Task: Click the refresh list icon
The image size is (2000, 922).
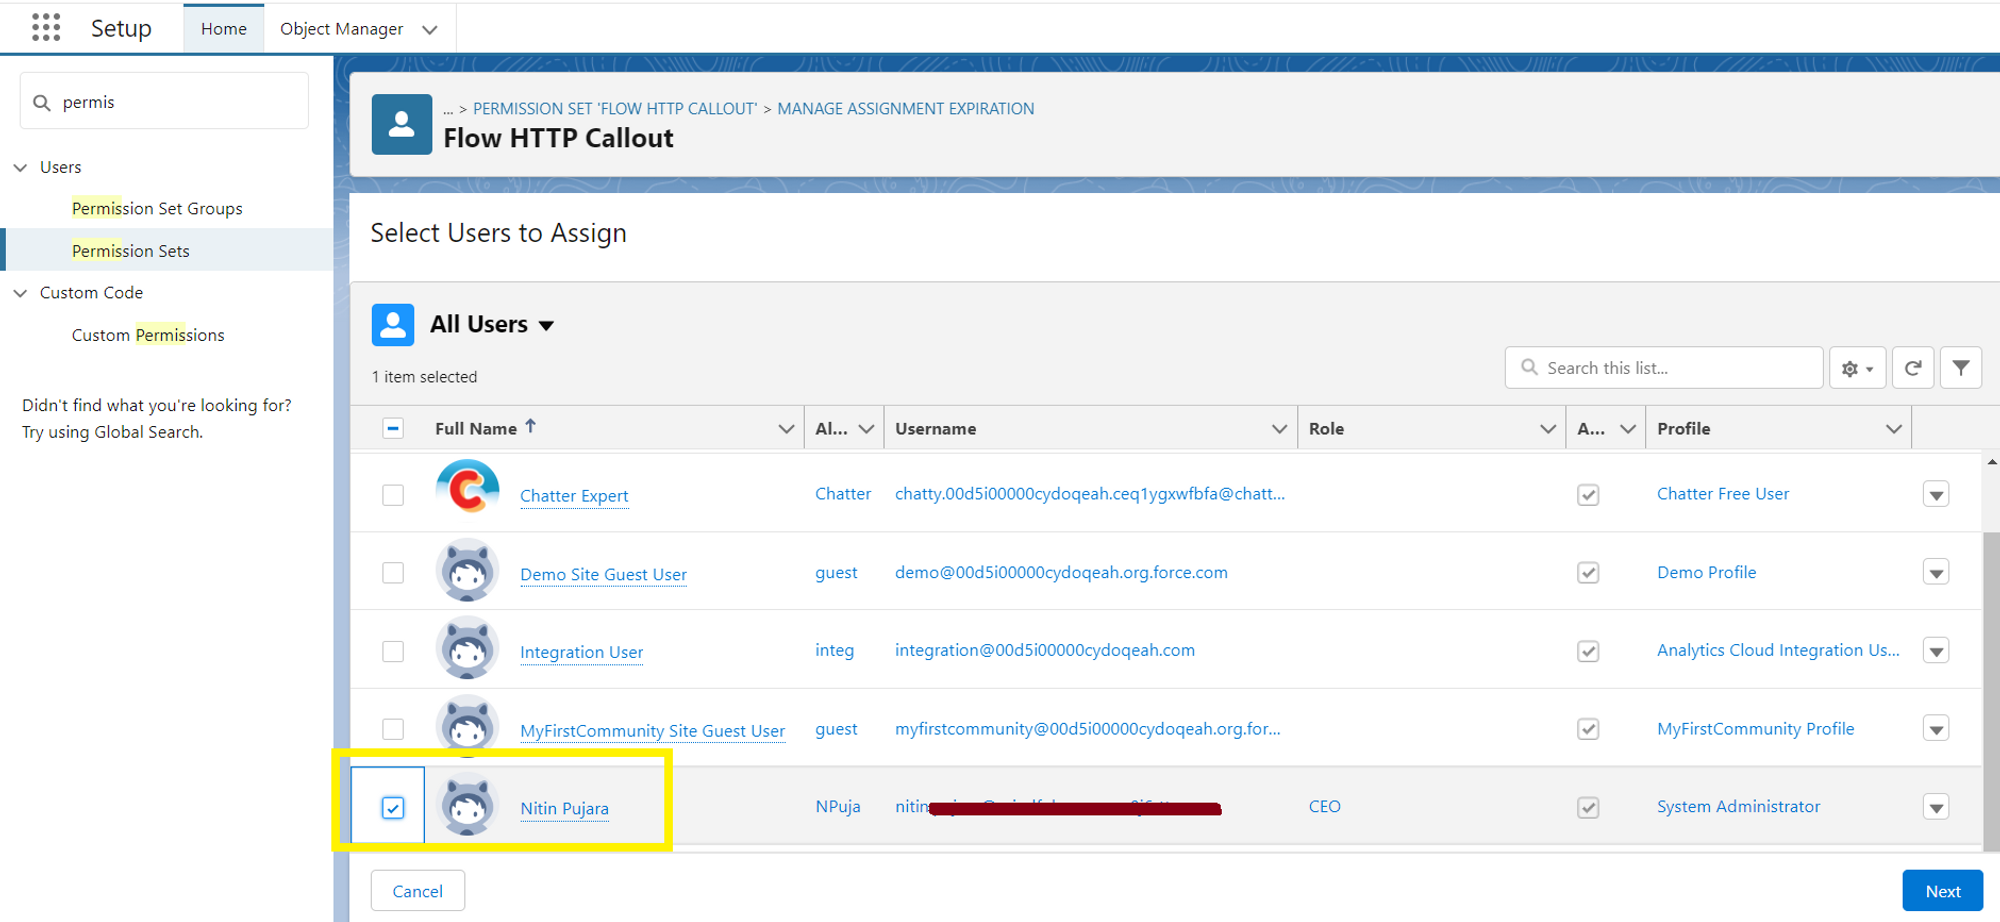Action: coord(1912,367)
